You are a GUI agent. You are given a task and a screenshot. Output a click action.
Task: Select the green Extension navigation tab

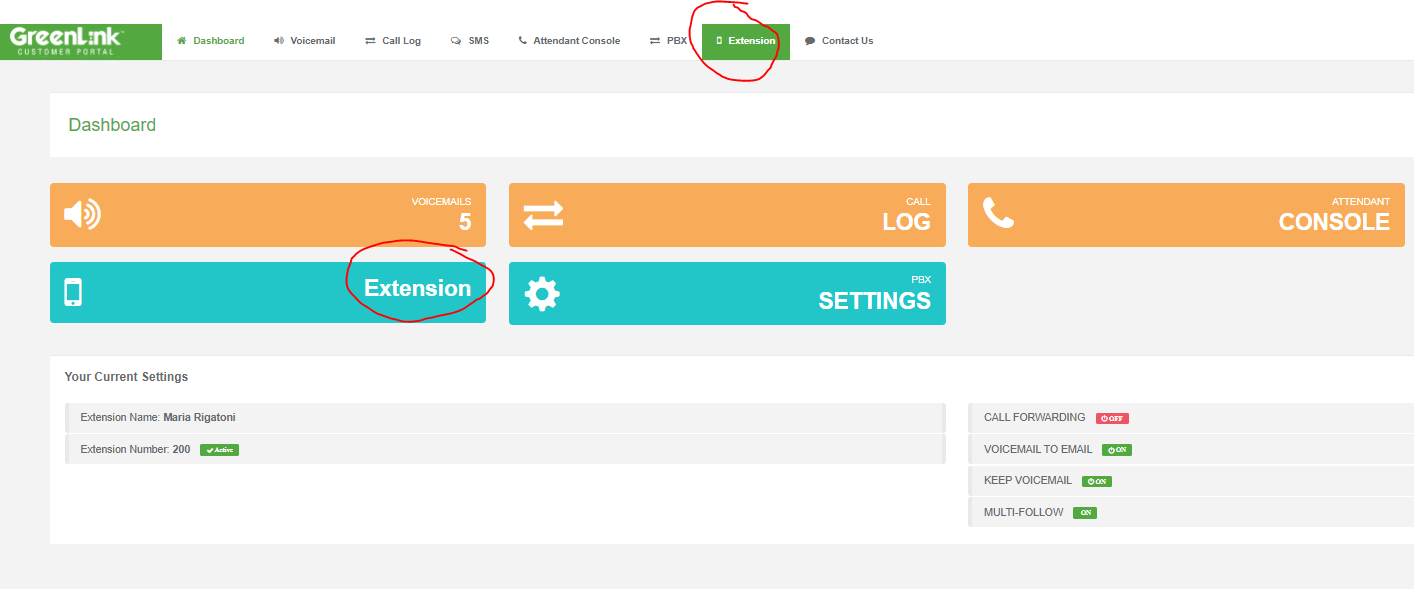click(x=746, y=41)
